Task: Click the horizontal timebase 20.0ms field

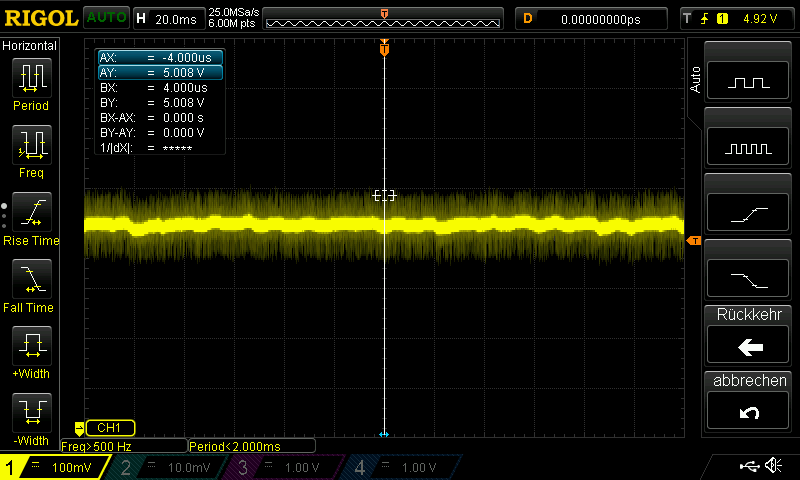Action: tap(168, 19)
